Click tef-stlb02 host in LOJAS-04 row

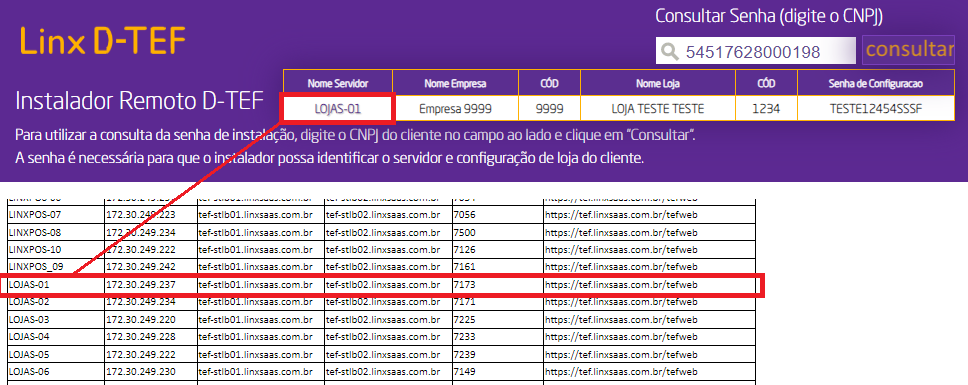pyautogui.click(x=382, y=337)
